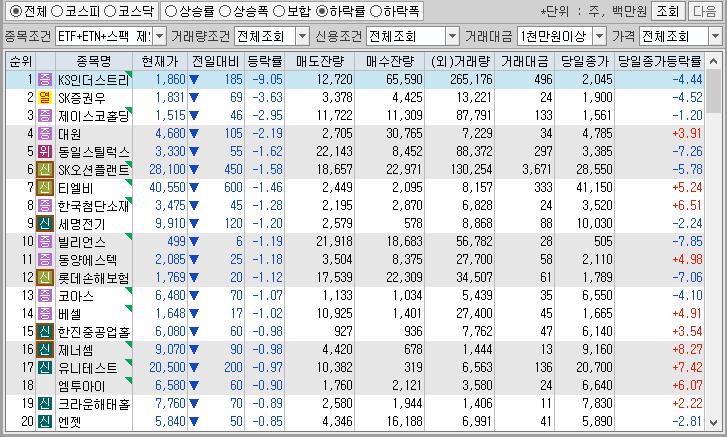Screen dimensions: 727x437
Task: Select the 하락률 radio button
Action: [x=321, y=11]
